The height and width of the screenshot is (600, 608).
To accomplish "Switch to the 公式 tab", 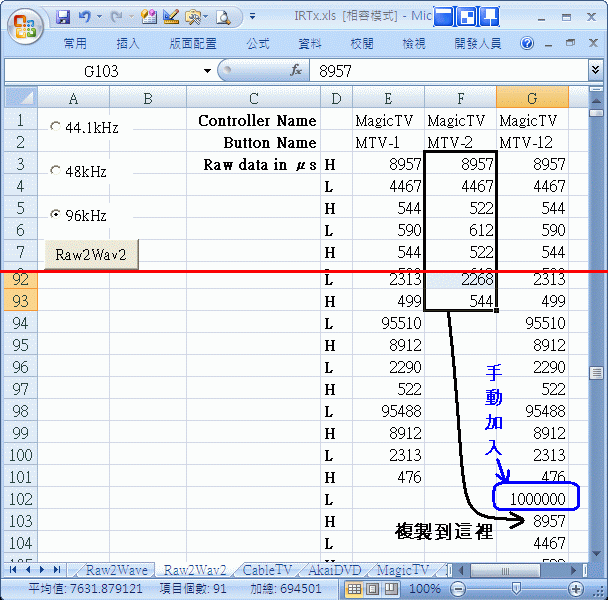I will (257, 43).
